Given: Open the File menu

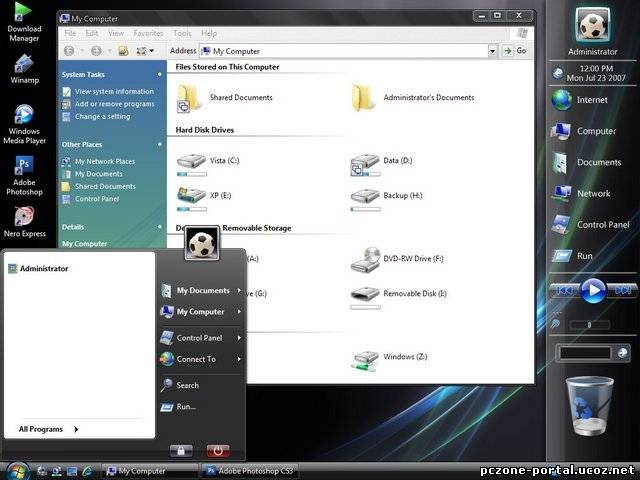Looking at the screenshot, I should point(70,33).
